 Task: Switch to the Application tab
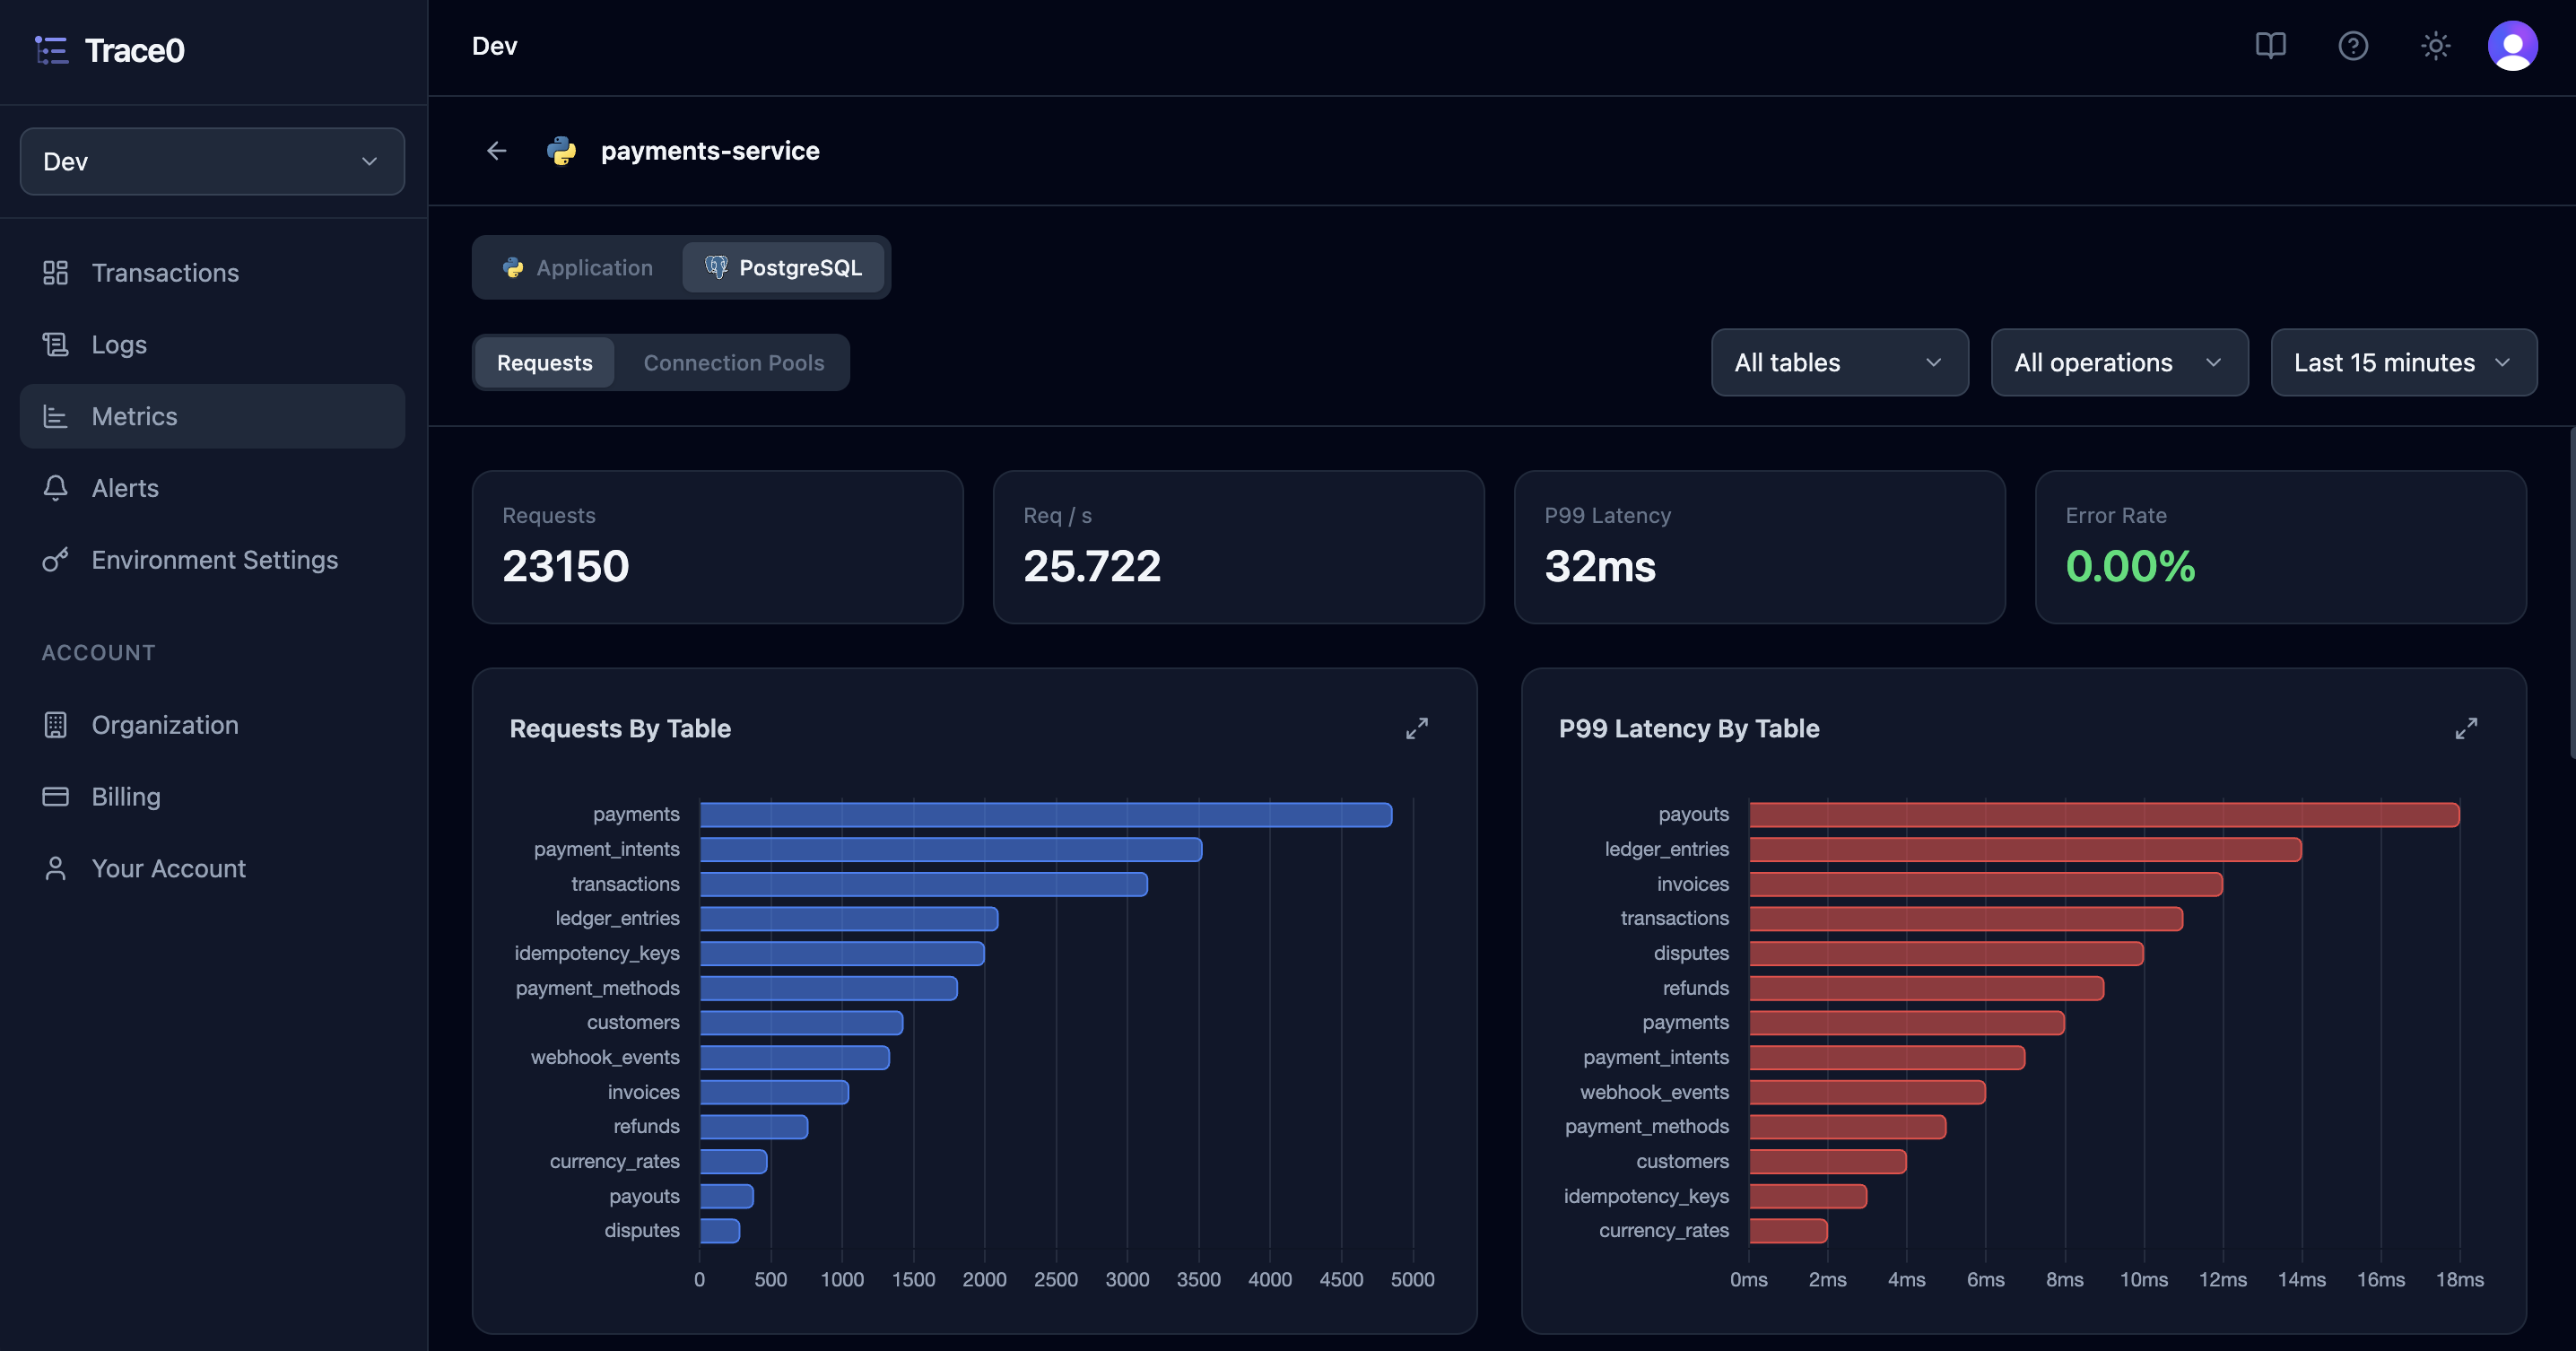[x=578, y=268]
